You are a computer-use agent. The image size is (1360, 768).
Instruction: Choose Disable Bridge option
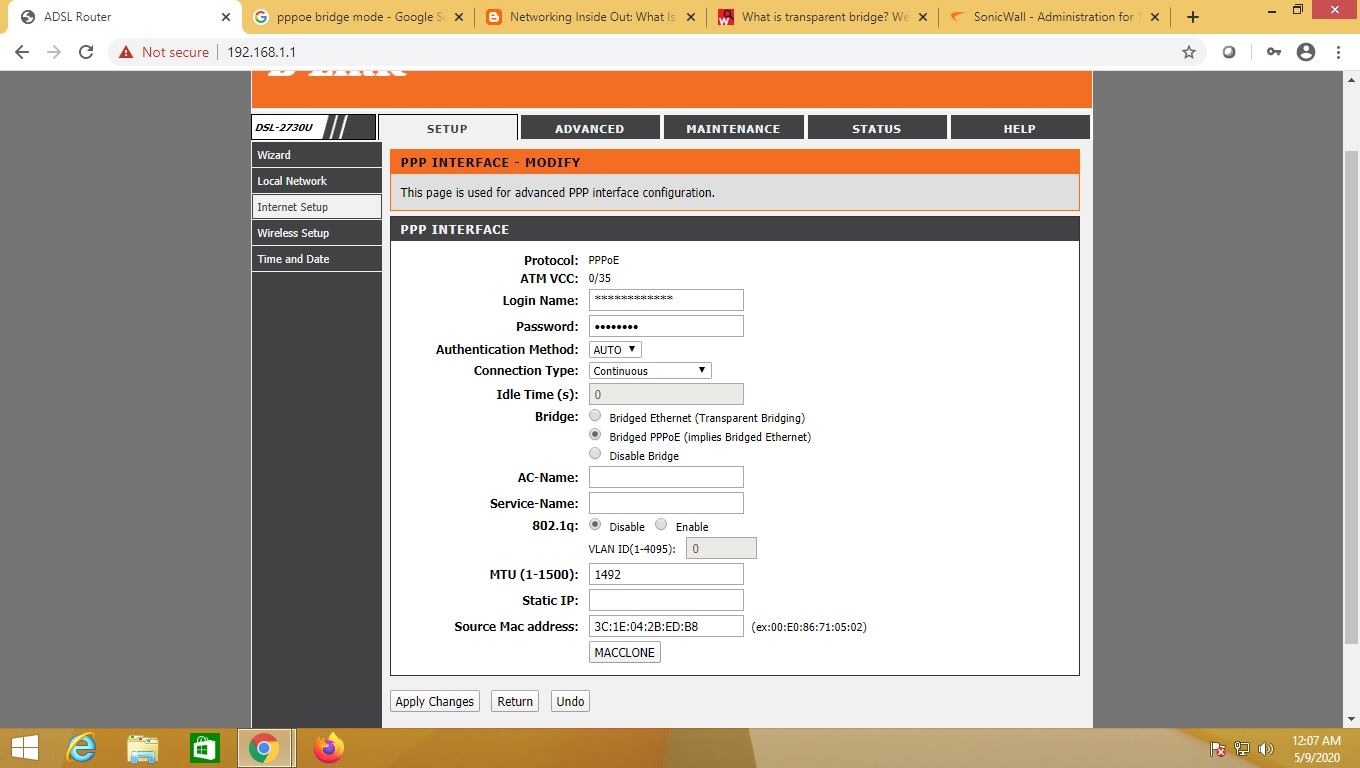(595, 453)
